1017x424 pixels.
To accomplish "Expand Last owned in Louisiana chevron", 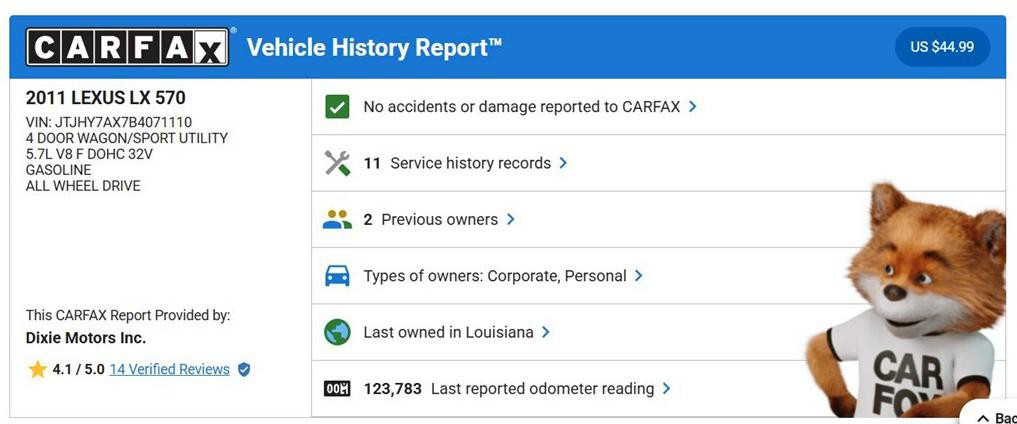I will [545, 332].
